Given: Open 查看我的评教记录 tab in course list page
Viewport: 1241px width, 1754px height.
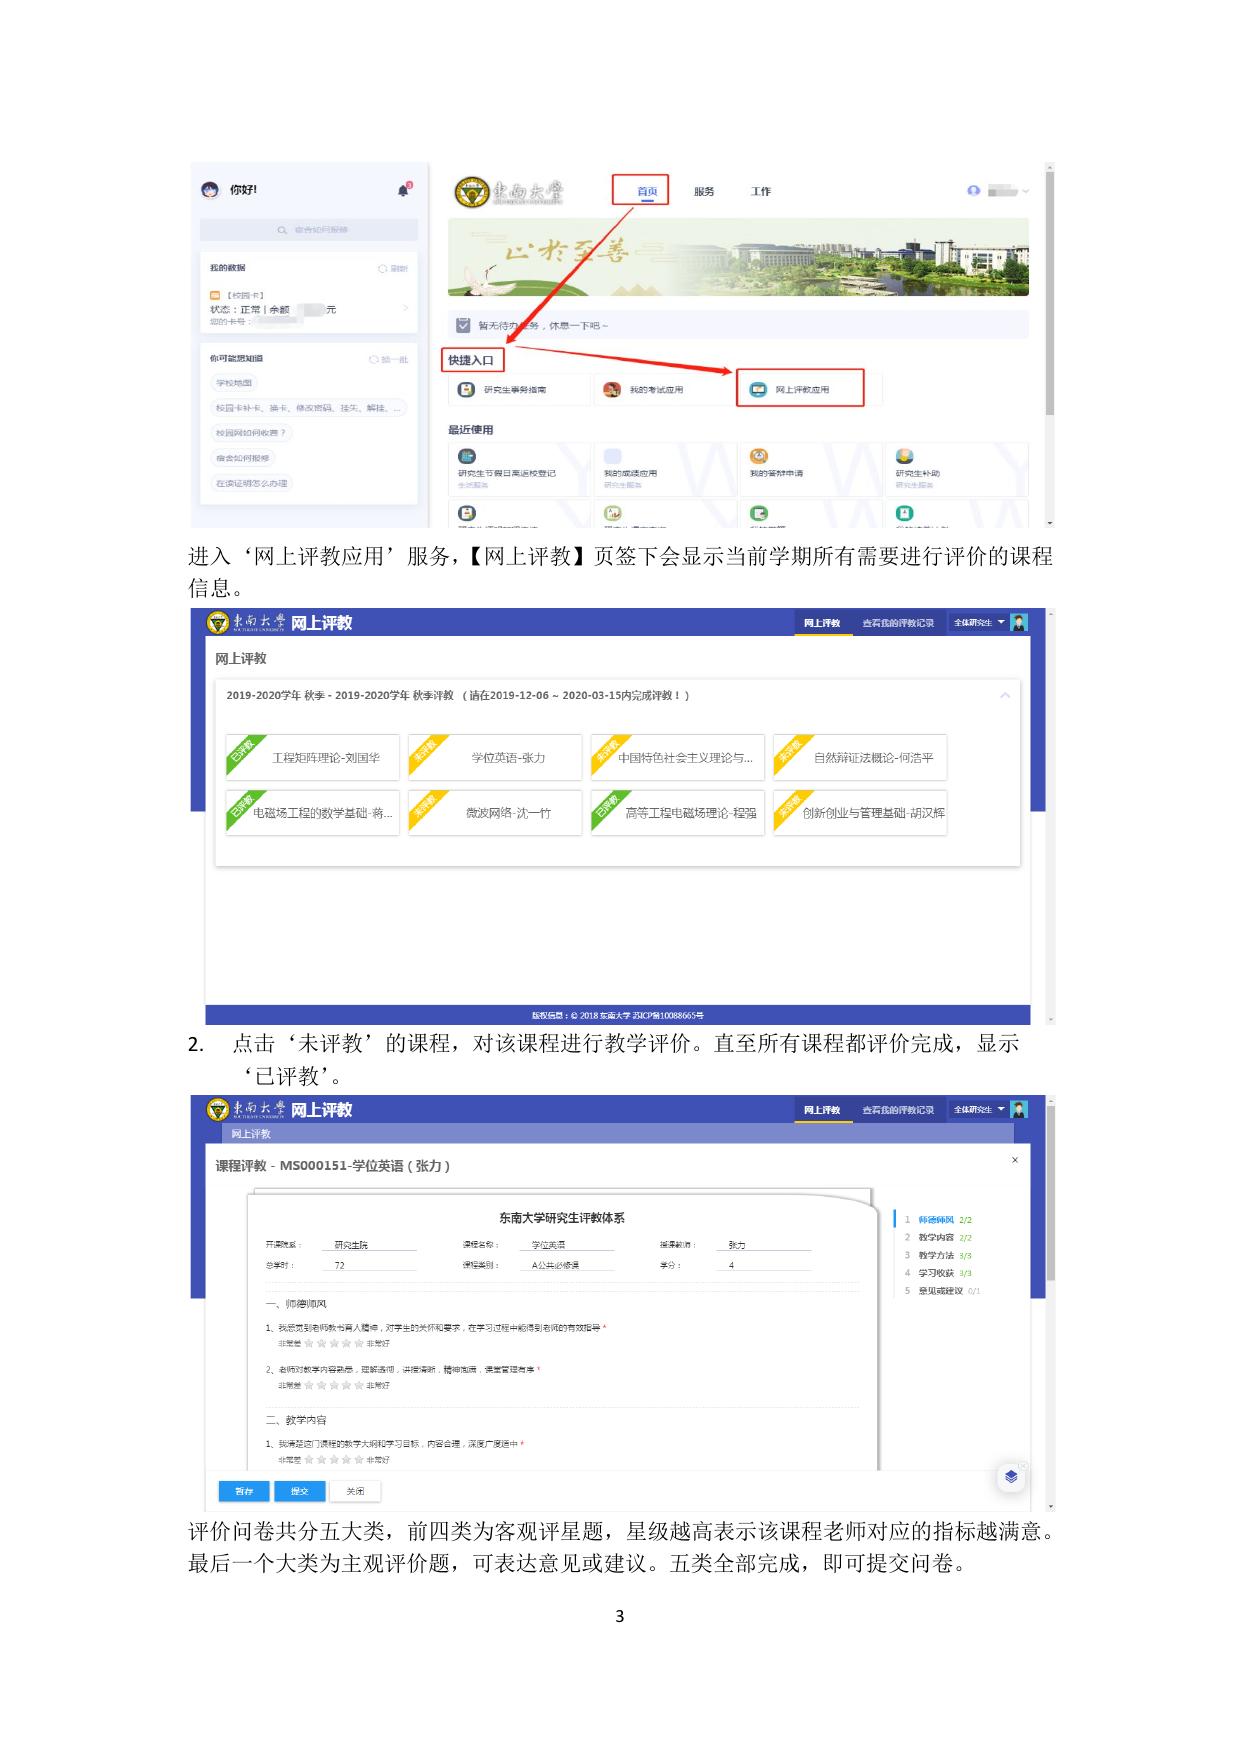Looking at the screenshot, I should pyautogui.click(x=897, y=623).
